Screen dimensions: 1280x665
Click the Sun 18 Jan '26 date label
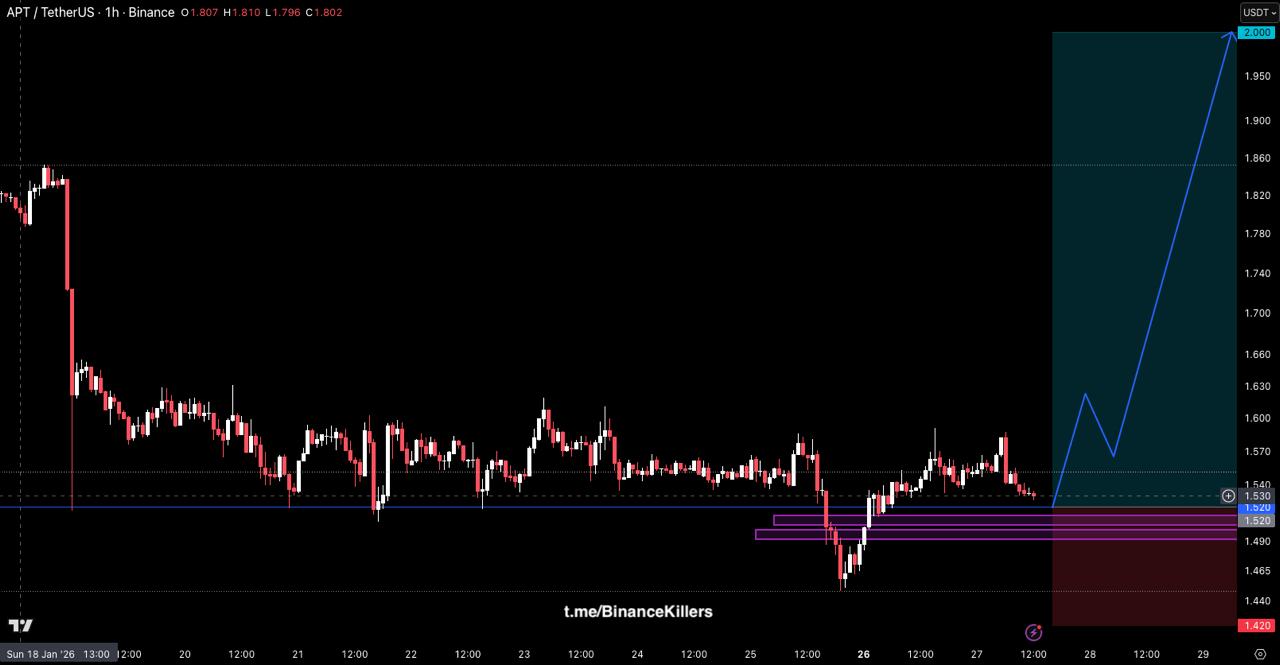pos(58,654)
